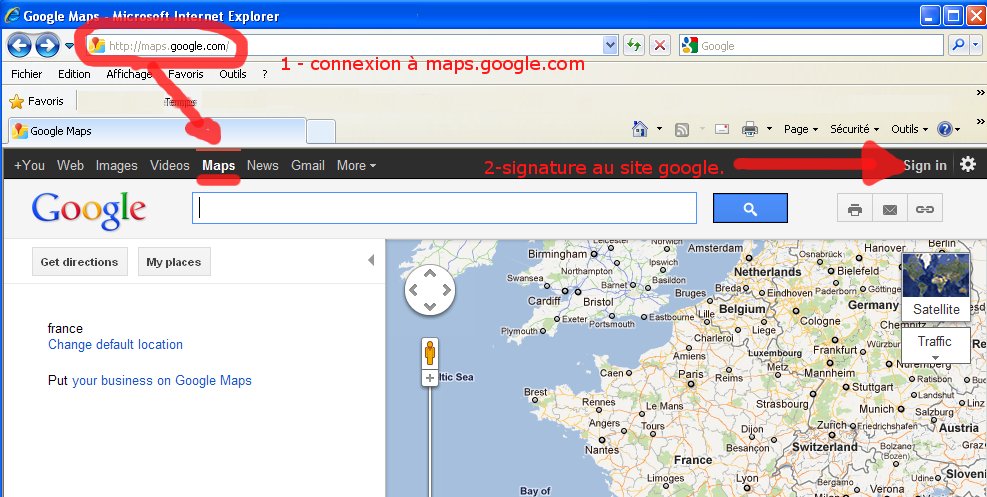987x497 pixels.
Task: Toggle the Traffic layer button
Action: [x=935, y=345]
